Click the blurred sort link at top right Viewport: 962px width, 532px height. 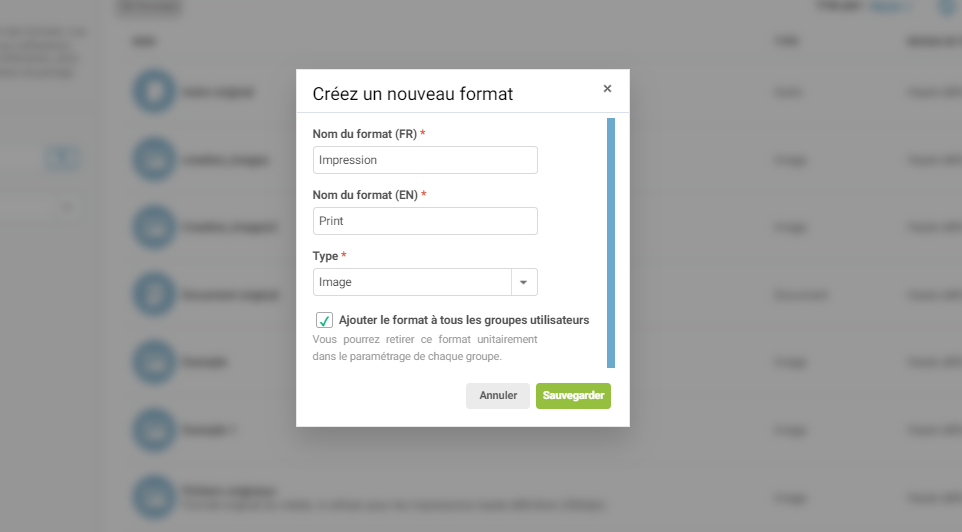pos(887,7)
